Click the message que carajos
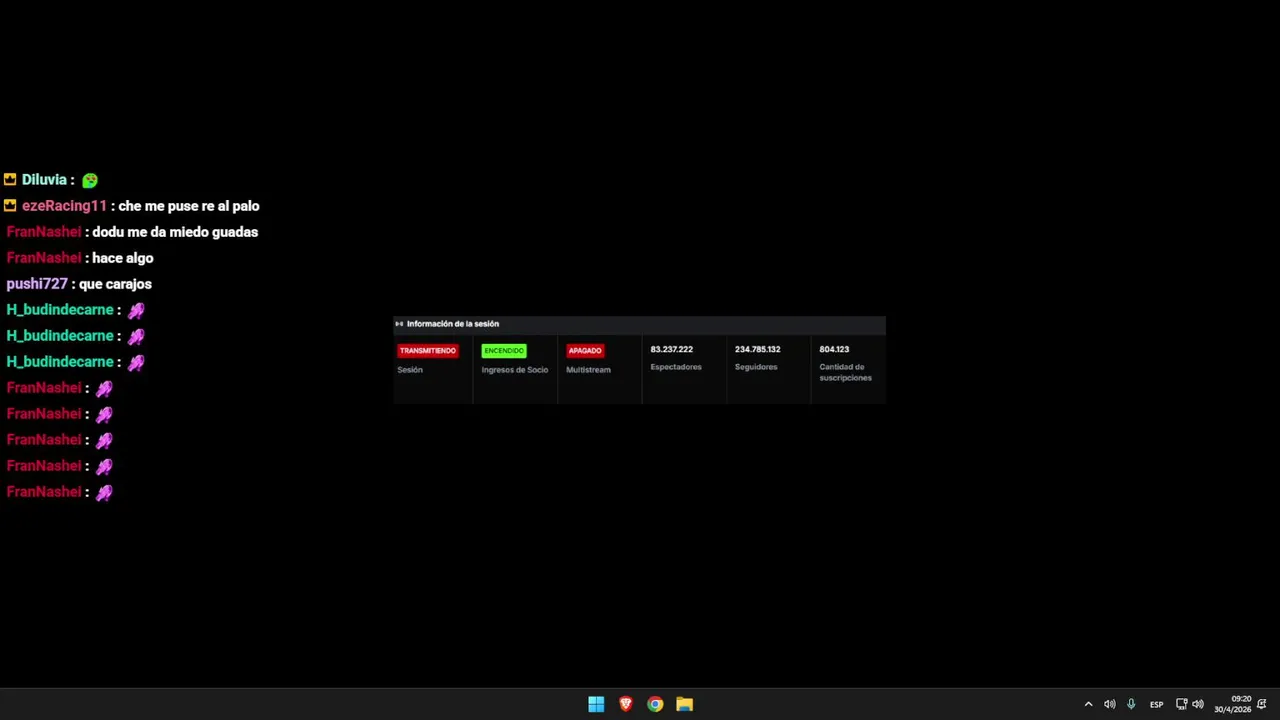 coord(115,284)
